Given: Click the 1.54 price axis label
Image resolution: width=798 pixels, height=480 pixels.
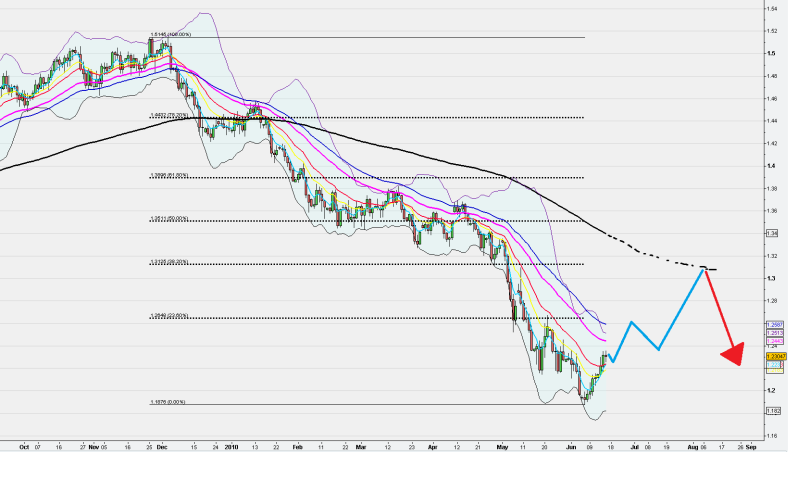Looking at the screenshot, I should click(772, 9).
